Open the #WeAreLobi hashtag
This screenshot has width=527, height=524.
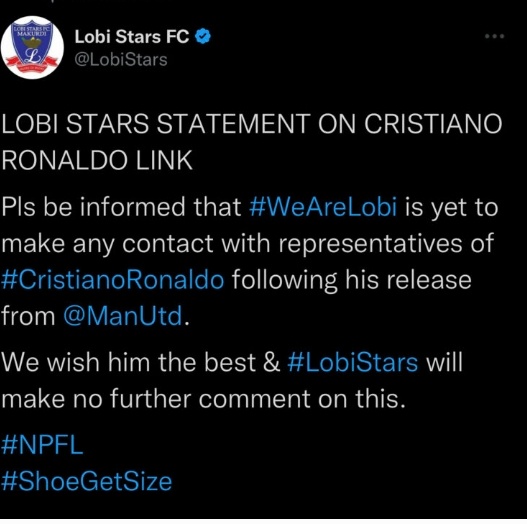323,206
